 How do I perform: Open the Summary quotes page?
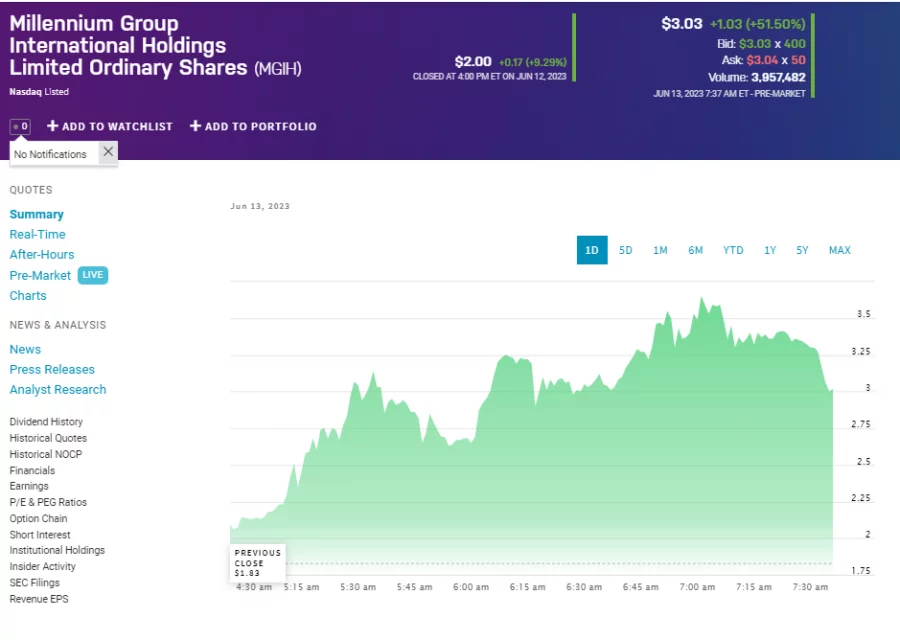tap(36, 214)
